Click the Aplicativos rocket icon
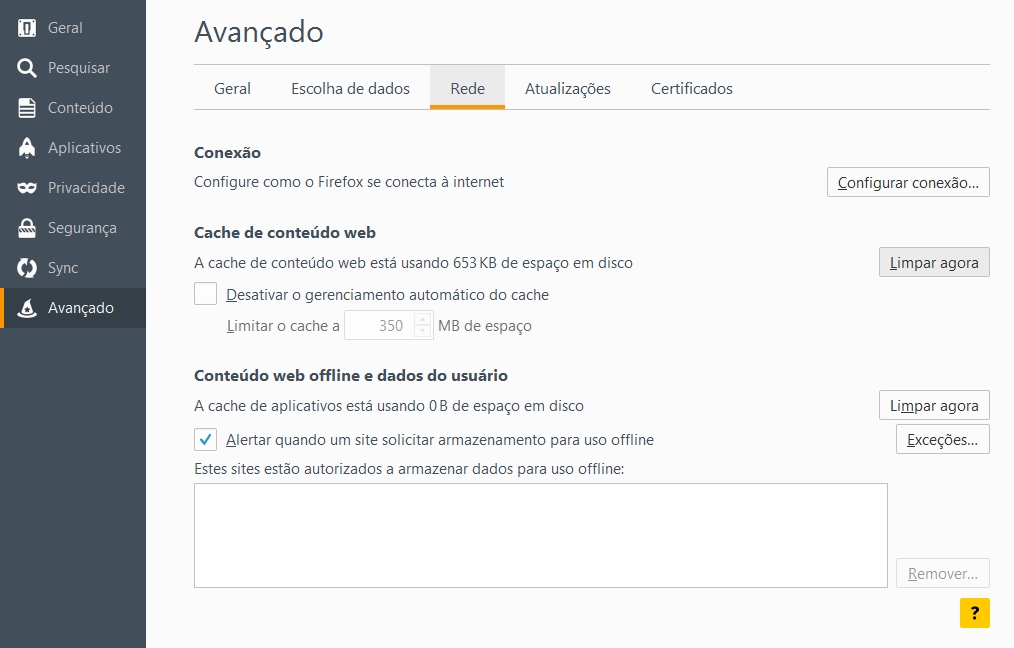 click(27, 148)
